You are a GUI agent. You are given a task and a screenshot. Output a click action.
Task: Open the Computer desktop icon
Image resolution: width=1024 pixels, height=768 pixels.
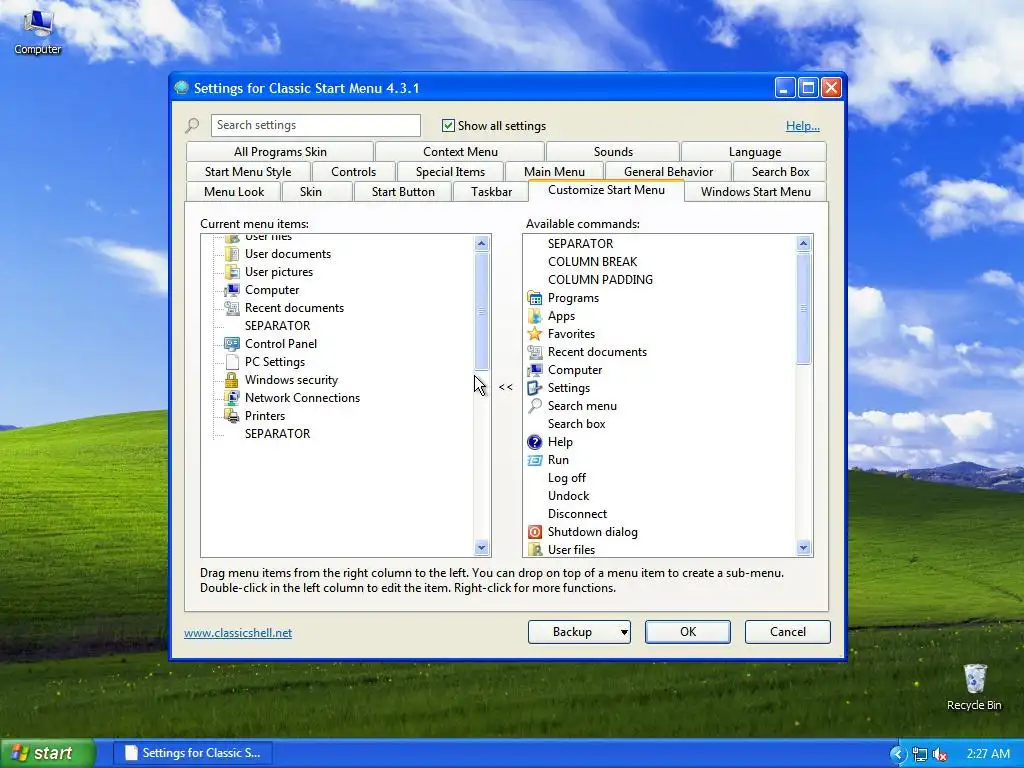[x=38, y=31]
